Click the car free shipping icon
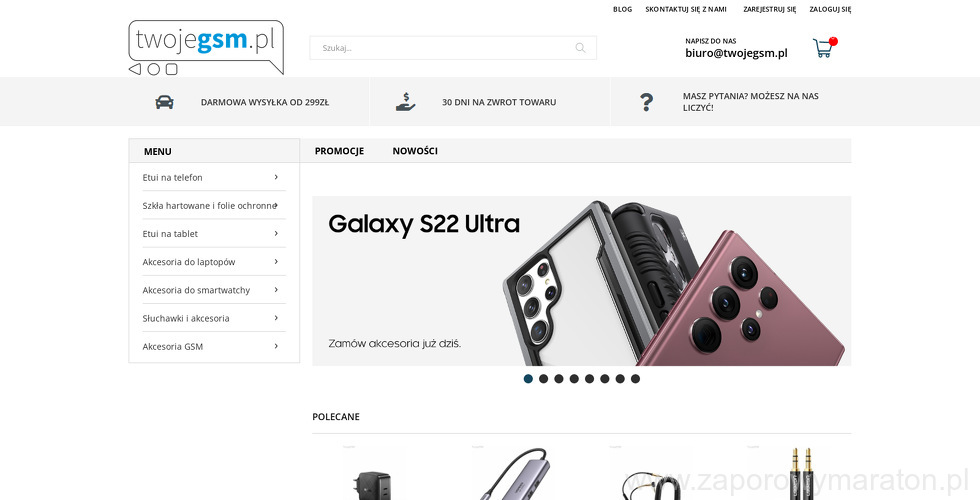Viewport: 980px width, 500px height. coord(164,102)
